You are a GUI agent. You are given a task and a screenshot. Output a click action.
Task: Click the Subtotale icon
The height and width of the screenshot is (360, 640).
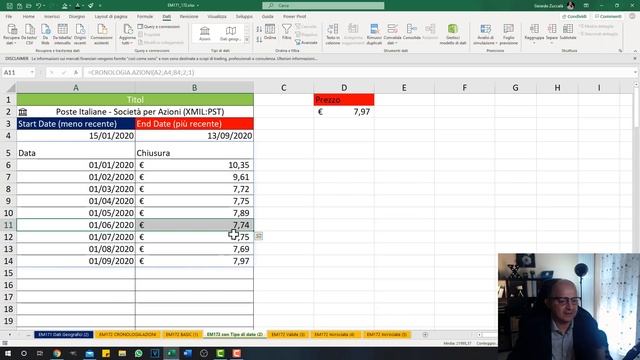(568, 32)
